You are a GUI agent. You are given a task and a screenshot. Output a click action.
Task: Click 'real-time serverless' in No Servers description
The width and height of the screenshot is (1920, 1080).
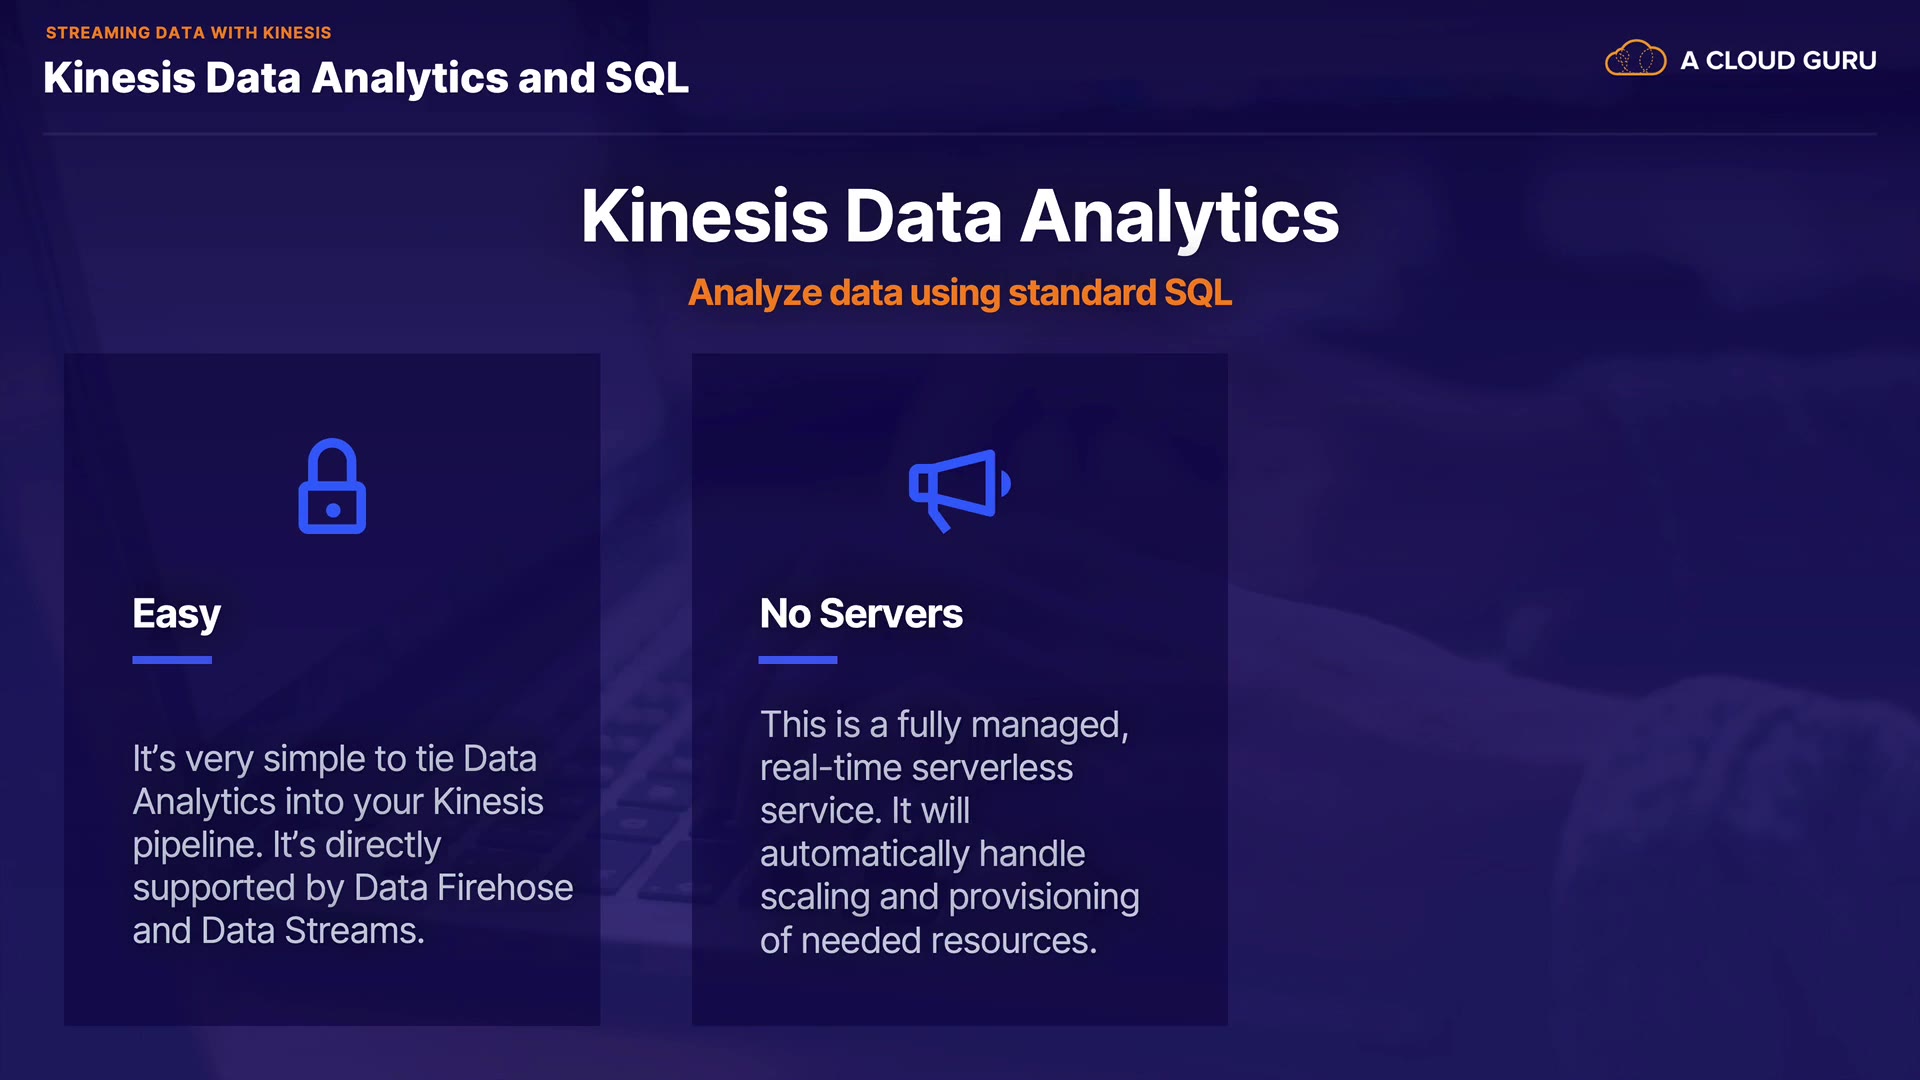916,768
